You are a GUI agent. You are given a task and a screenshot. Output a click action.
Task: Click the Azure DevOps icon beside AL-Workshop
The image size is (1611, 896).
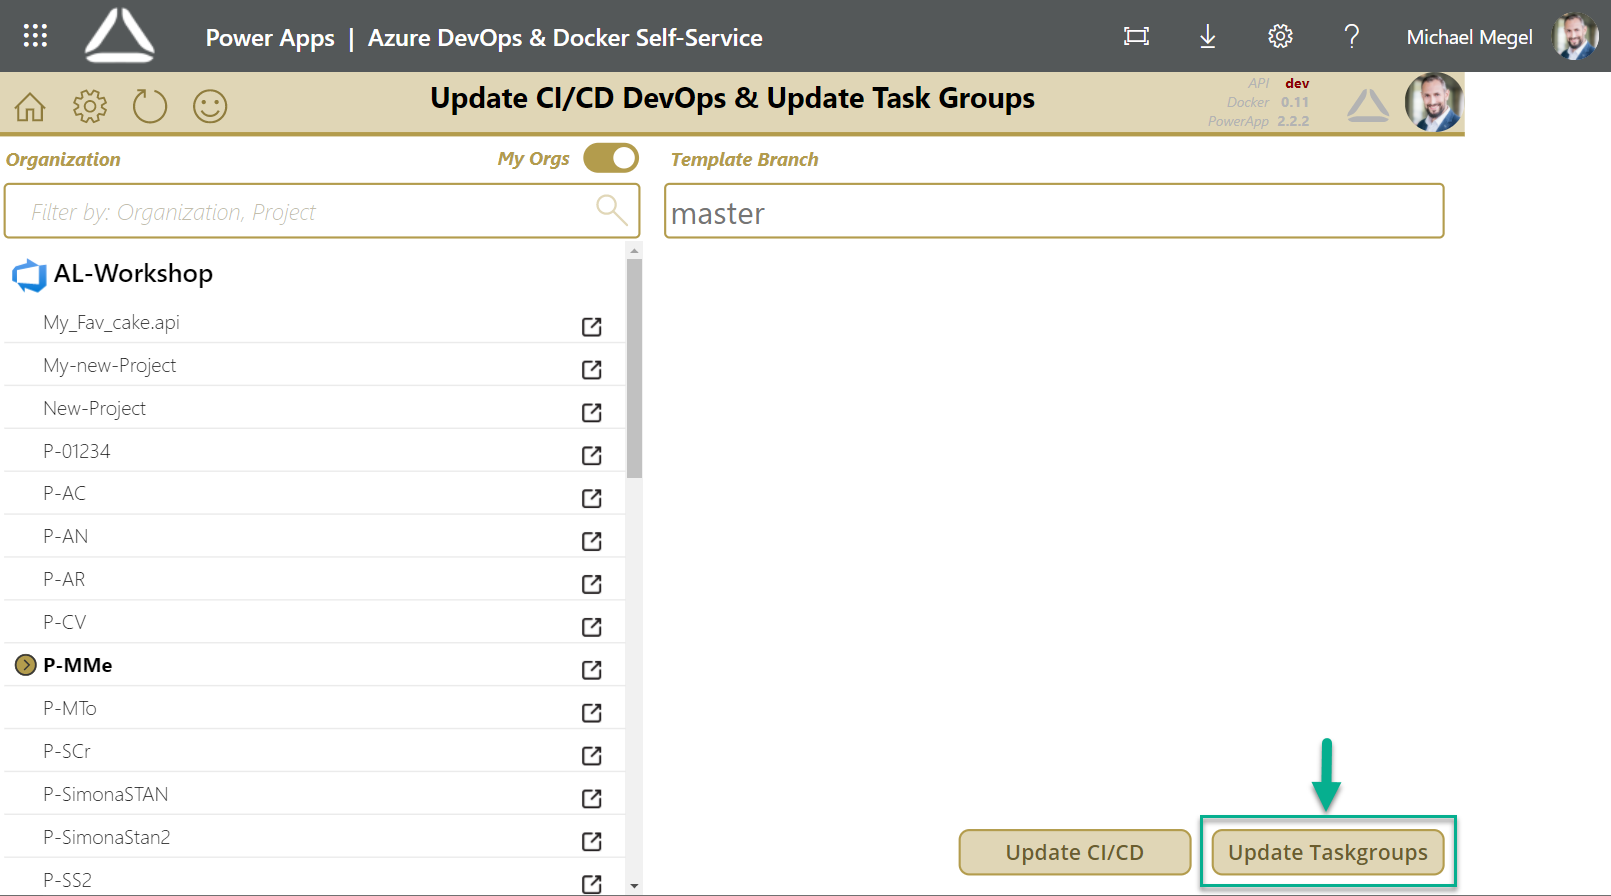[29, 275]
